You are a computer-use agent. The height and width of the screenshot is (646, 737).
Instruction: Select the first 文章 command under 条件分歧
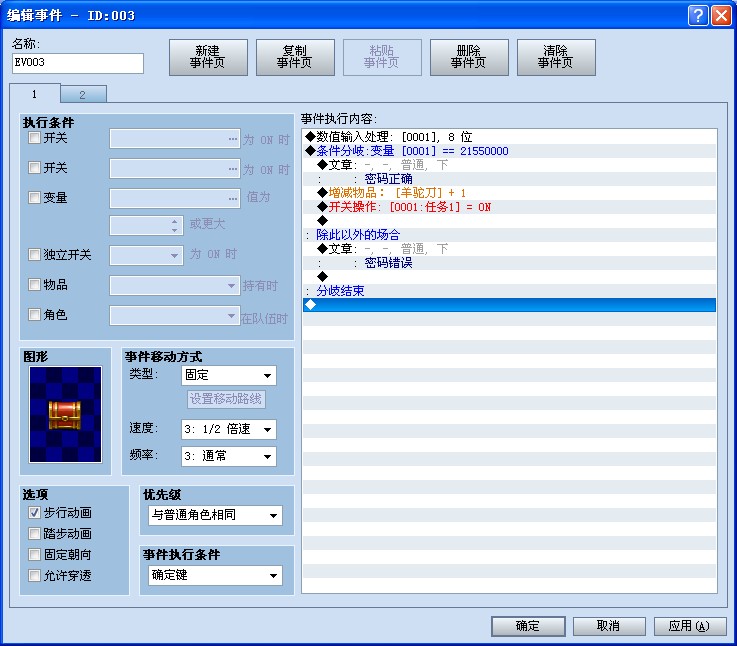coord(510,165)
